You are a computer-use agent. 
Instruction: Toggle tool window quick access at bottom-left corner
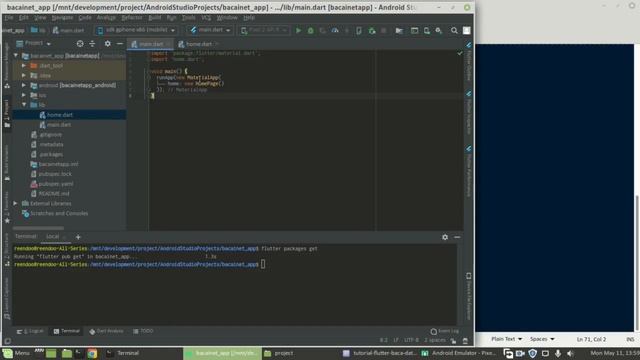(x=7, y=341)
